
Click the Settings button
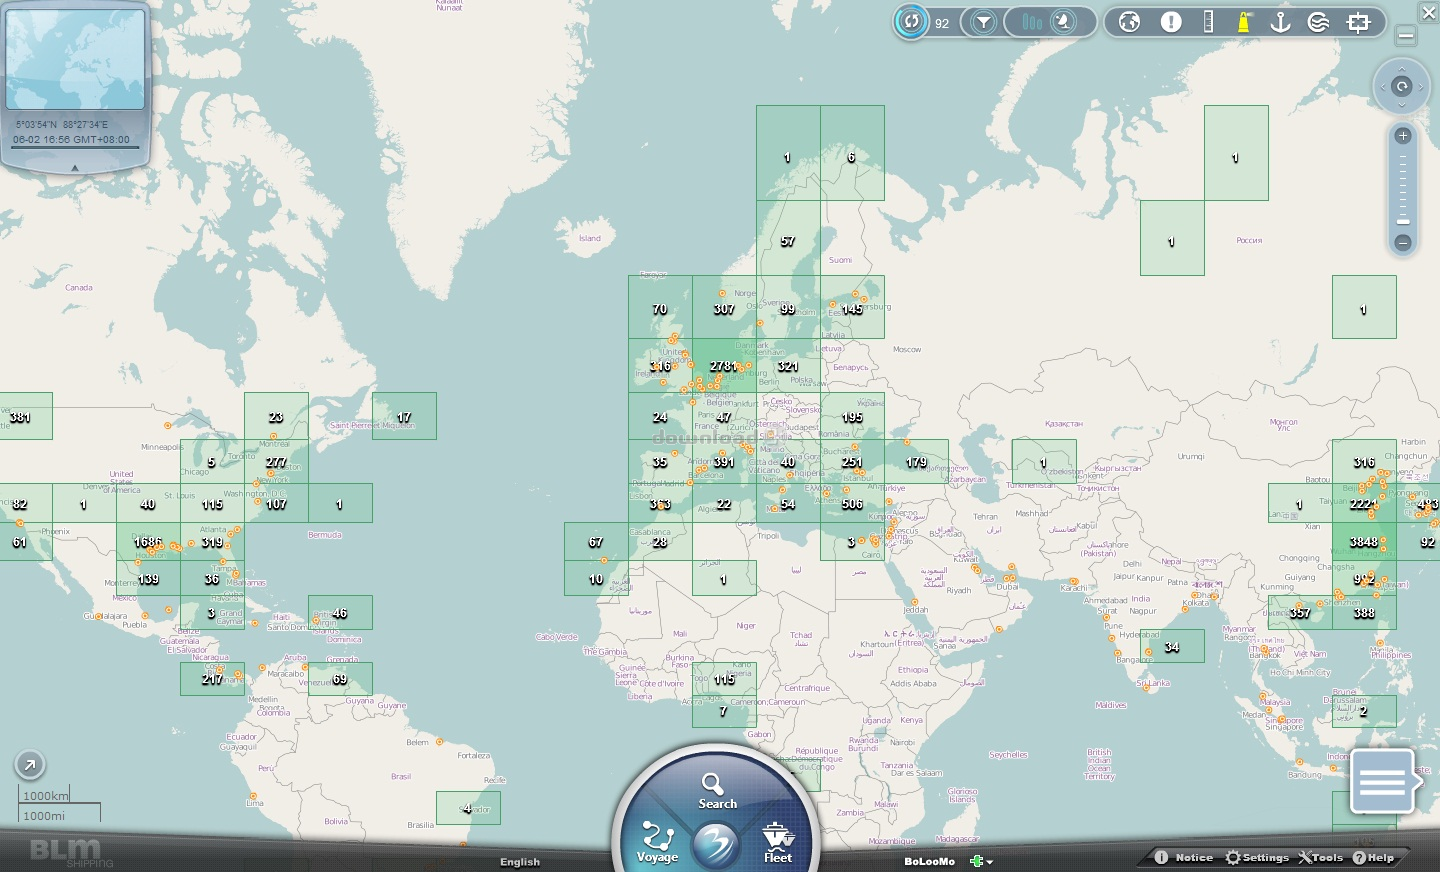click(1257, 857)
